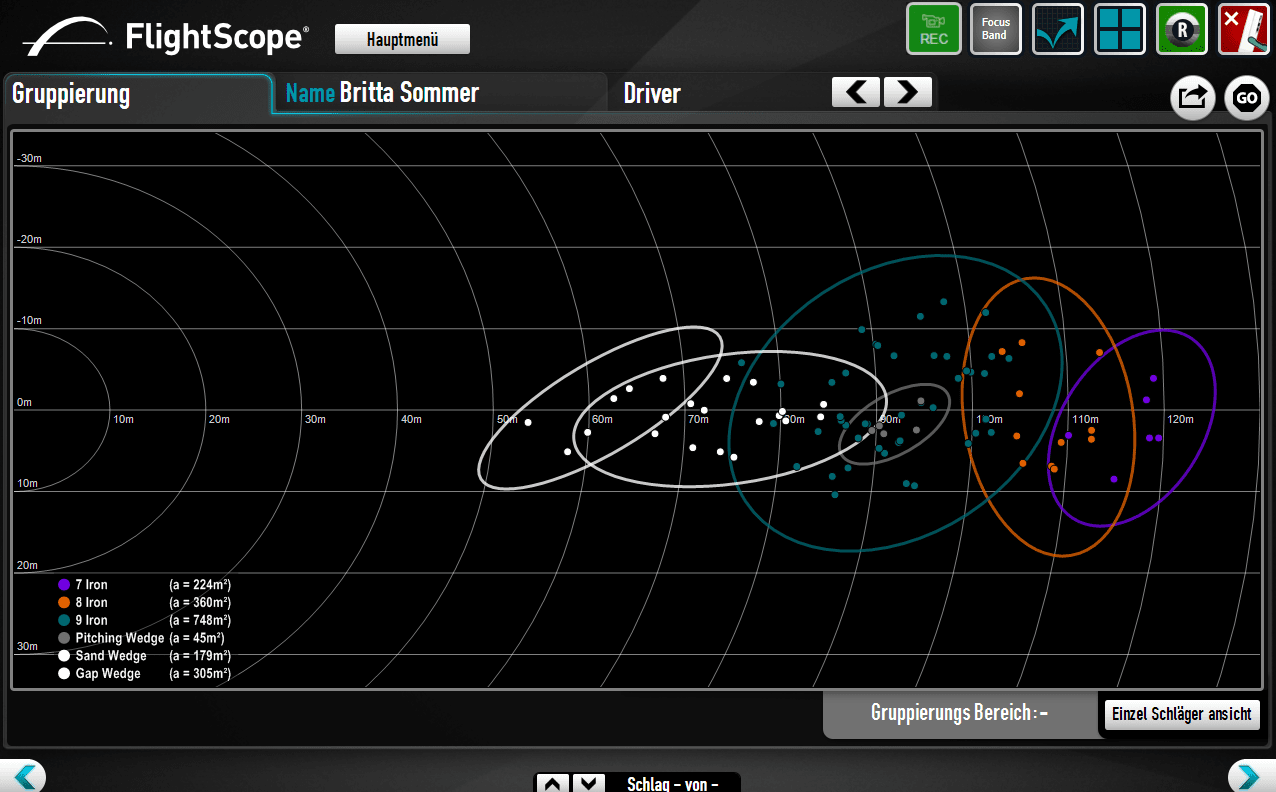Click the green REC record icon

pos(934,29)
